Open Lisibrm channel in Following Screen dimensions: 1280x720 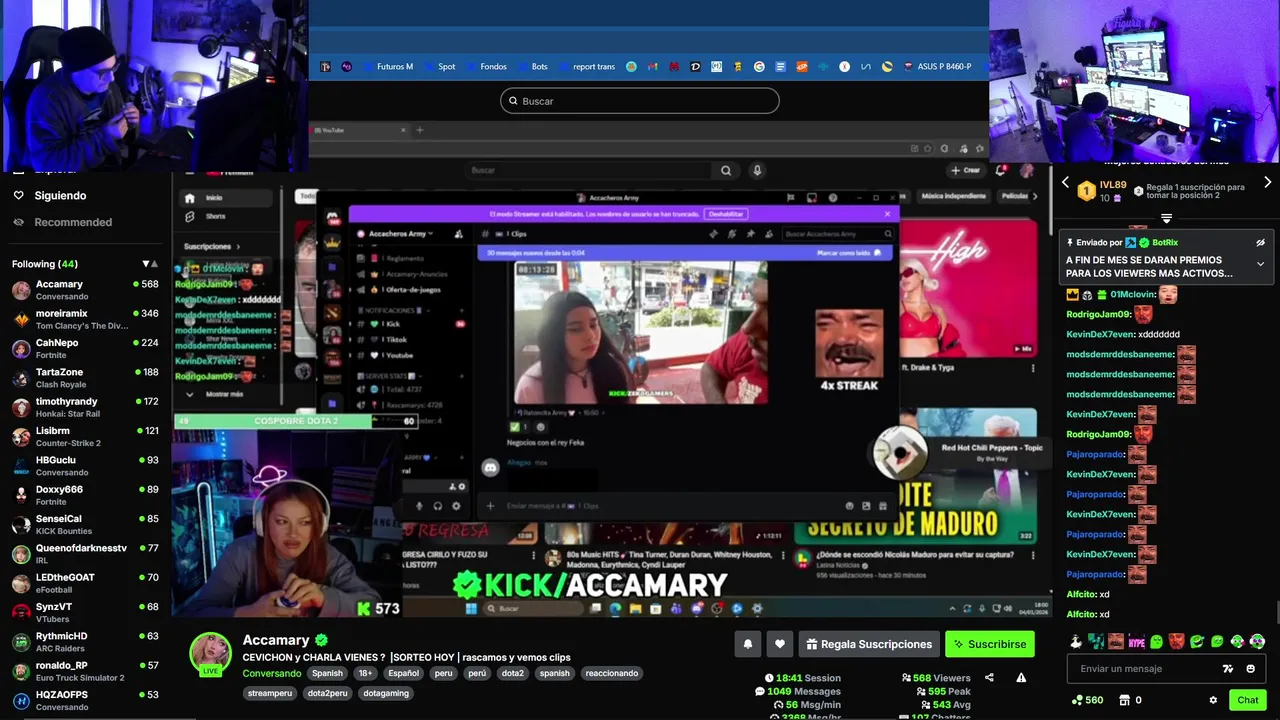[85, 436]
